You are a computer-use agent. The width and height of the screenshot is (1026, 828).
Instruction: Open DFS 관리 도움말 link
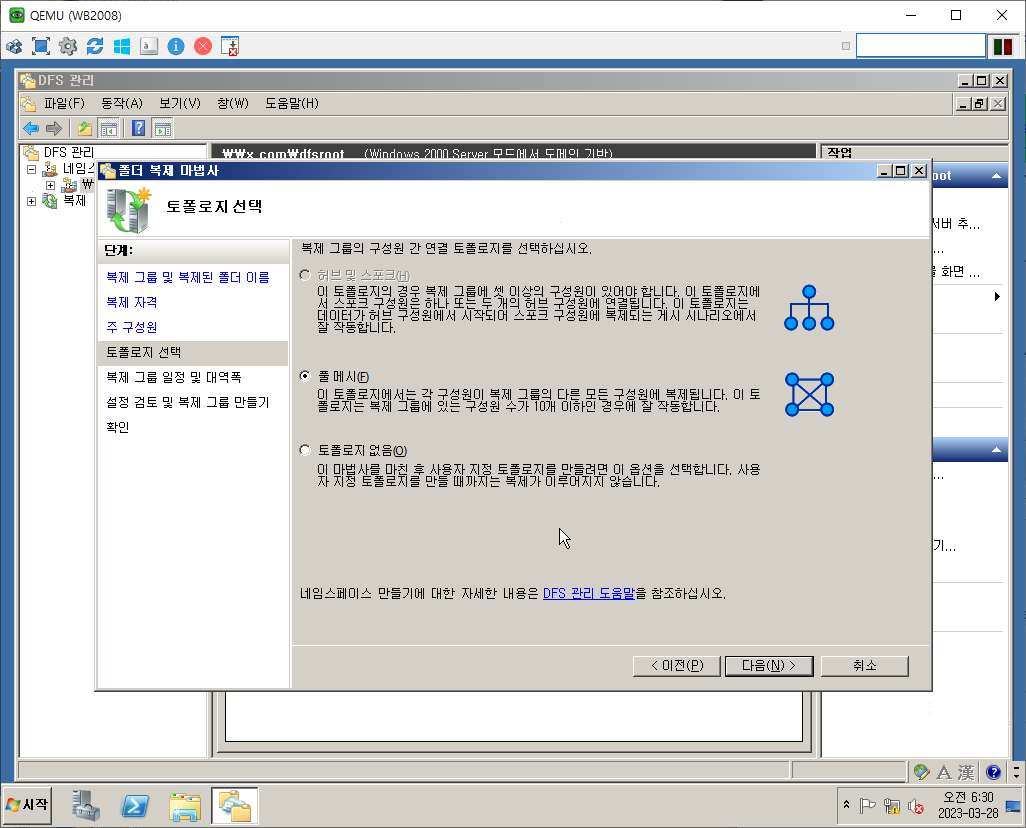pyautogui.click(x=589, y=593)
